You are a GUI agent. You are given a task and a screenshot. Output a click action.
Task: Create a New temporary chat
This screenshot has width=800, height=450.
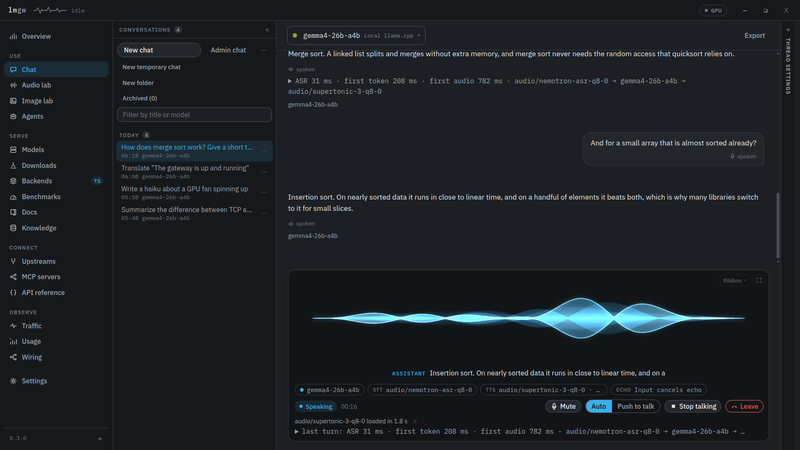[x=151, y=67]
